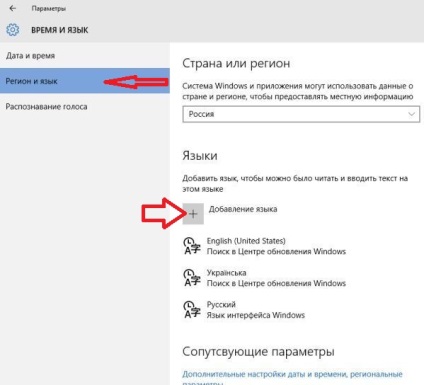
Task: Open additional date and time settings link
Action: coord(292,379)
